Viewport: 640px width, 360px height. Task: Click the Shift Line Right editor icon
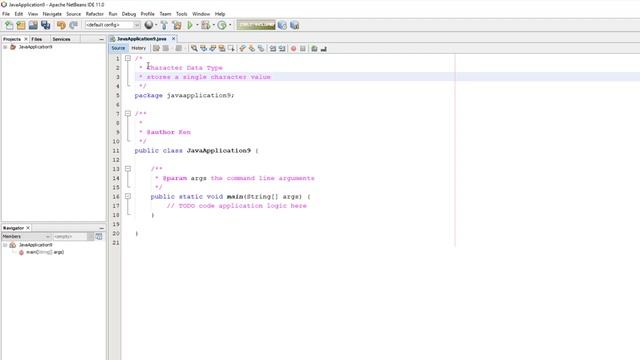coord(282,49)
